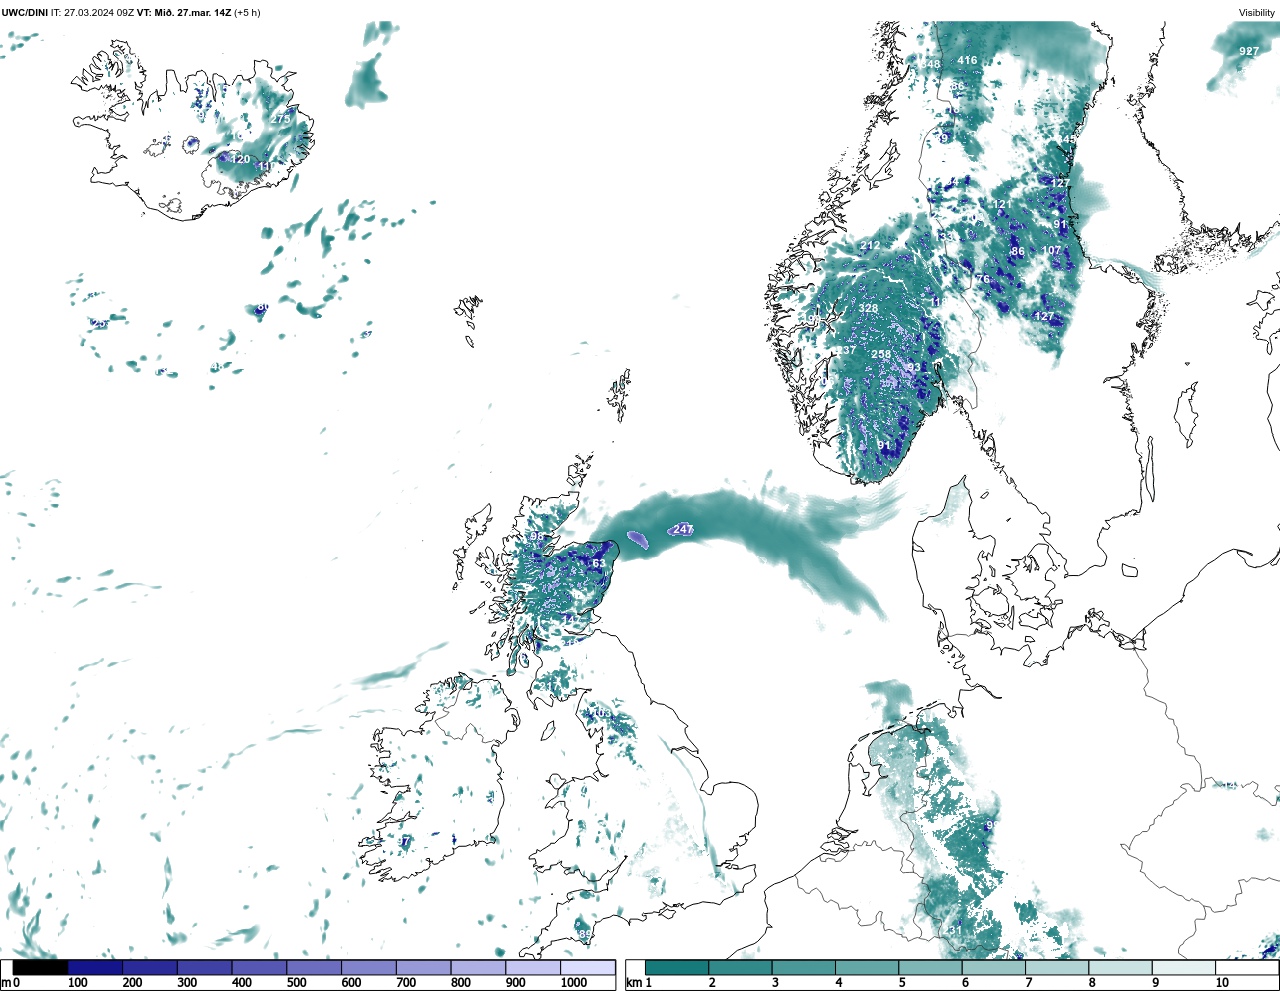Click the valid time 'Mið. 27.mar. 14Z'
The height and width of the screenshot is (991, 1280).
click(x=193, y=13)
